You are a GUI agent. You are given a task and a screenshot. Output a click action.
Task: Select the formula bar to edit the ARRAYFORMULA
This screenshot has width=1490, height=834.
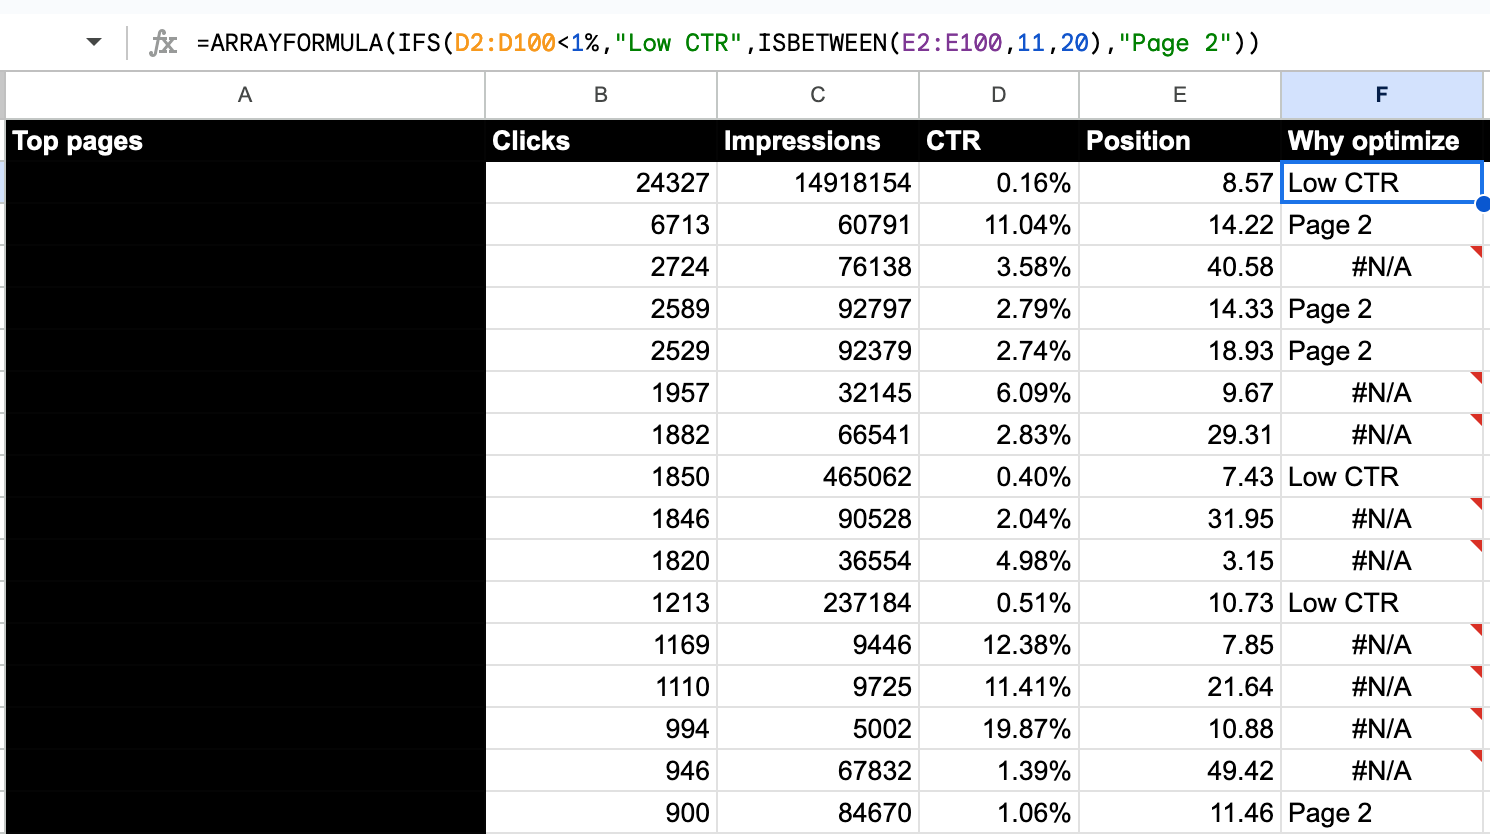700,43
